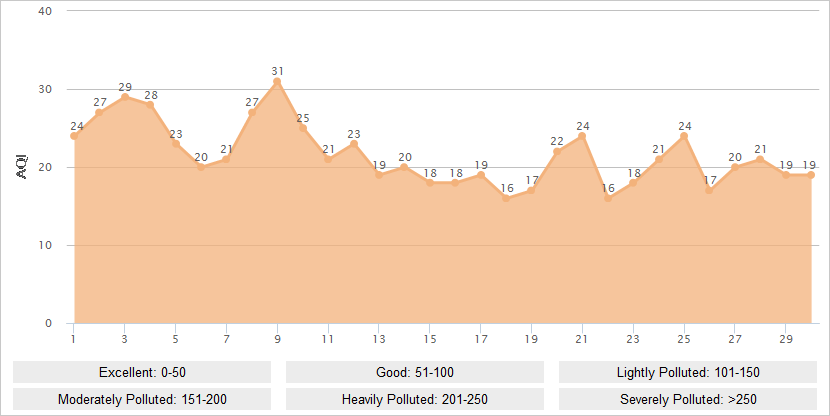Viewport: 830px width, 416px height.
Task: Click the 'Lightly Polluted: 101-150' legend box
Action: (688, 372)
